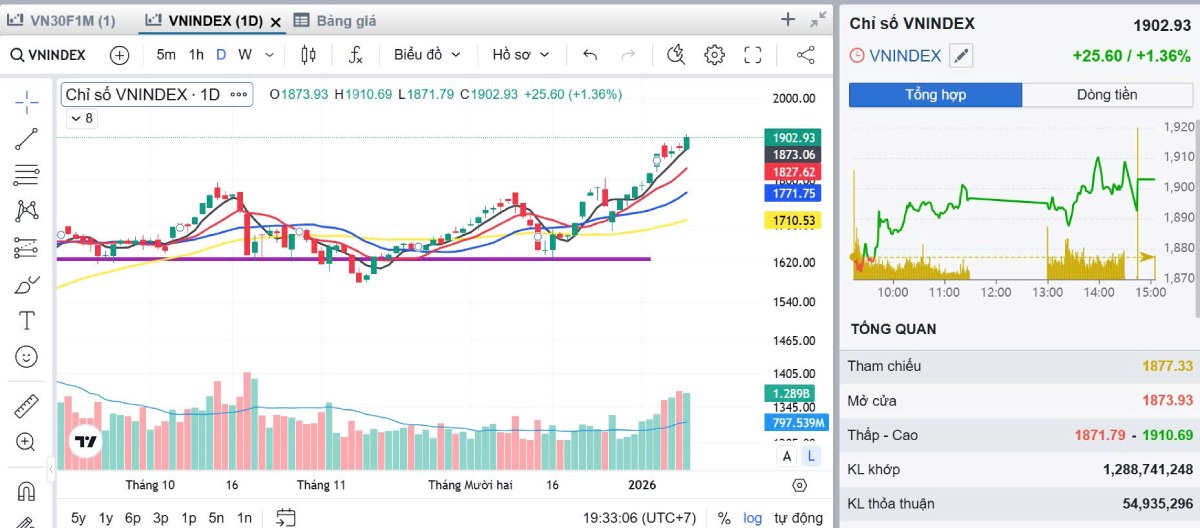Open the Fibonacci retracement tool
This screenshot has height=528, width=1200.
tap(27, 175)
